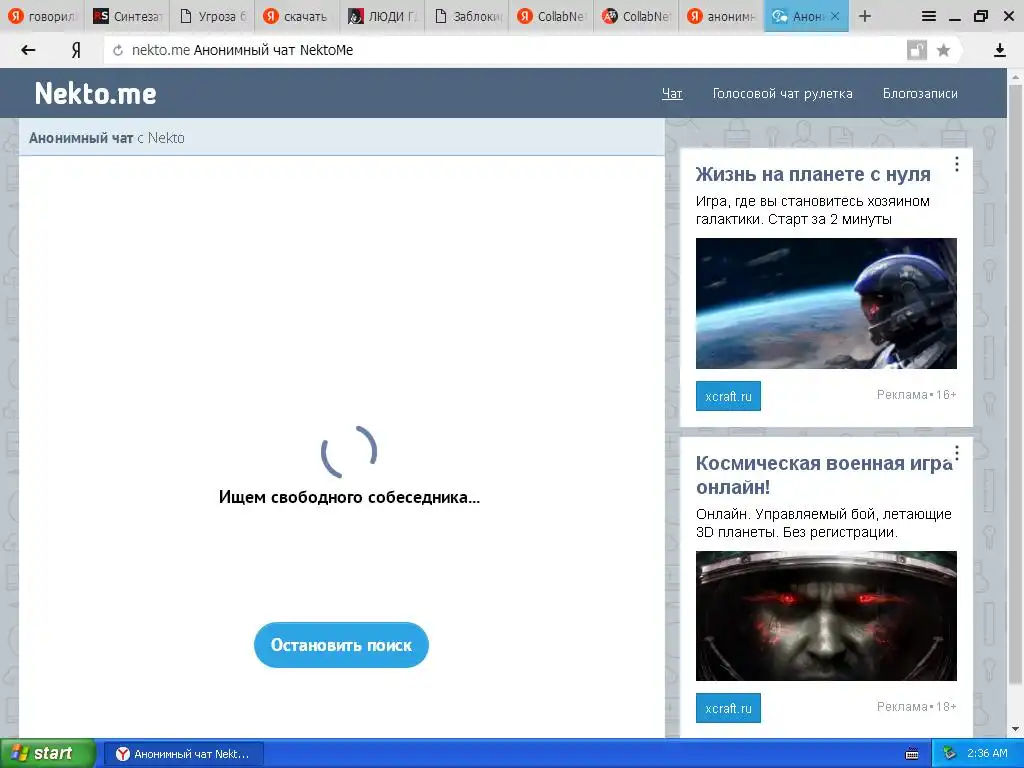Image resolution: width=1024 pixels, height=768 pixels.
Task: Bookmark page with the star icon
Action: coord(943,50)
